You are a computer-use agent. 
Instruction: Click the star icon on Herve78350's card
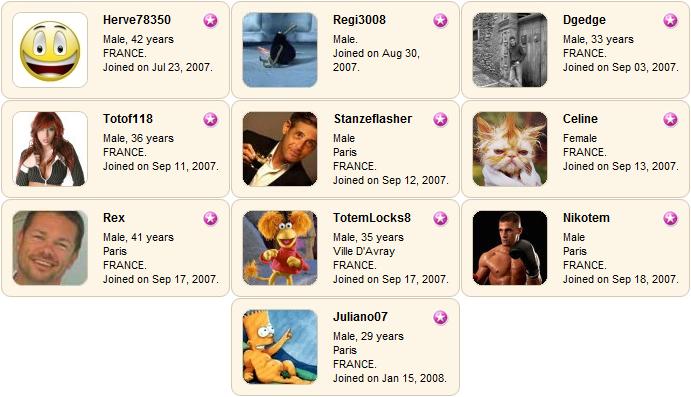[210, 20]
